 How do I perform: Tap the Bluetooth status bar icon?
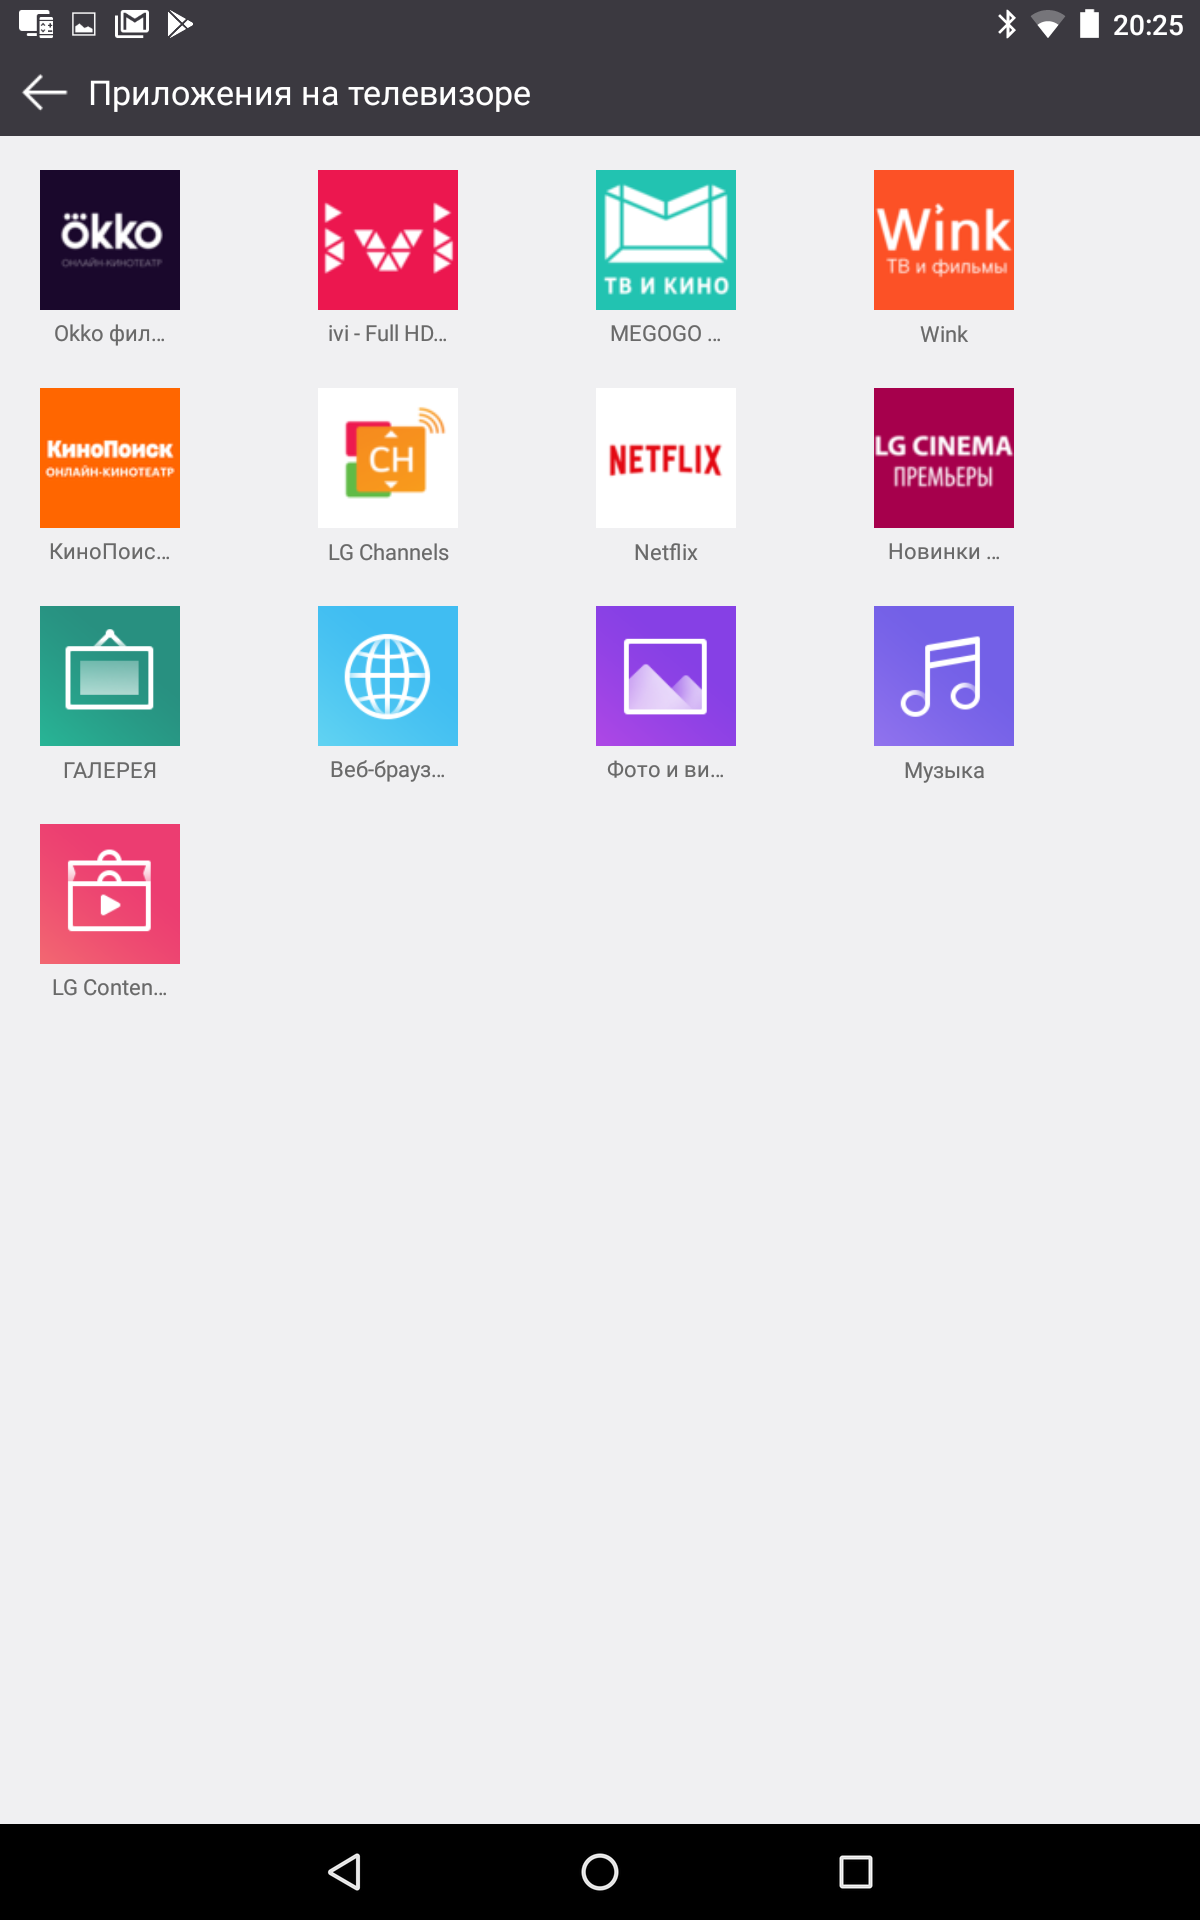1007,24
